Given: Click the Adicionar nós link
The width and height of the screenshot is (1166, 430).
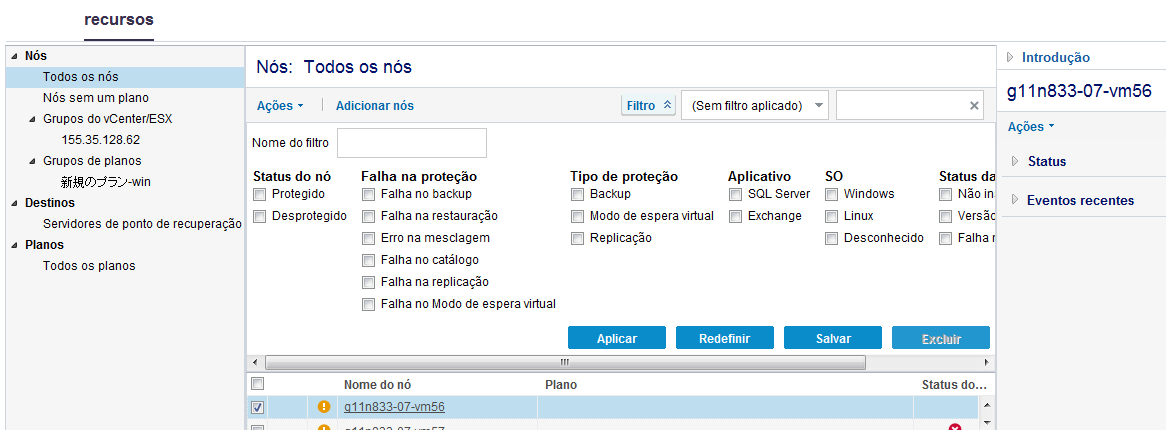Looking at the screenshot, I should point(375,106).
